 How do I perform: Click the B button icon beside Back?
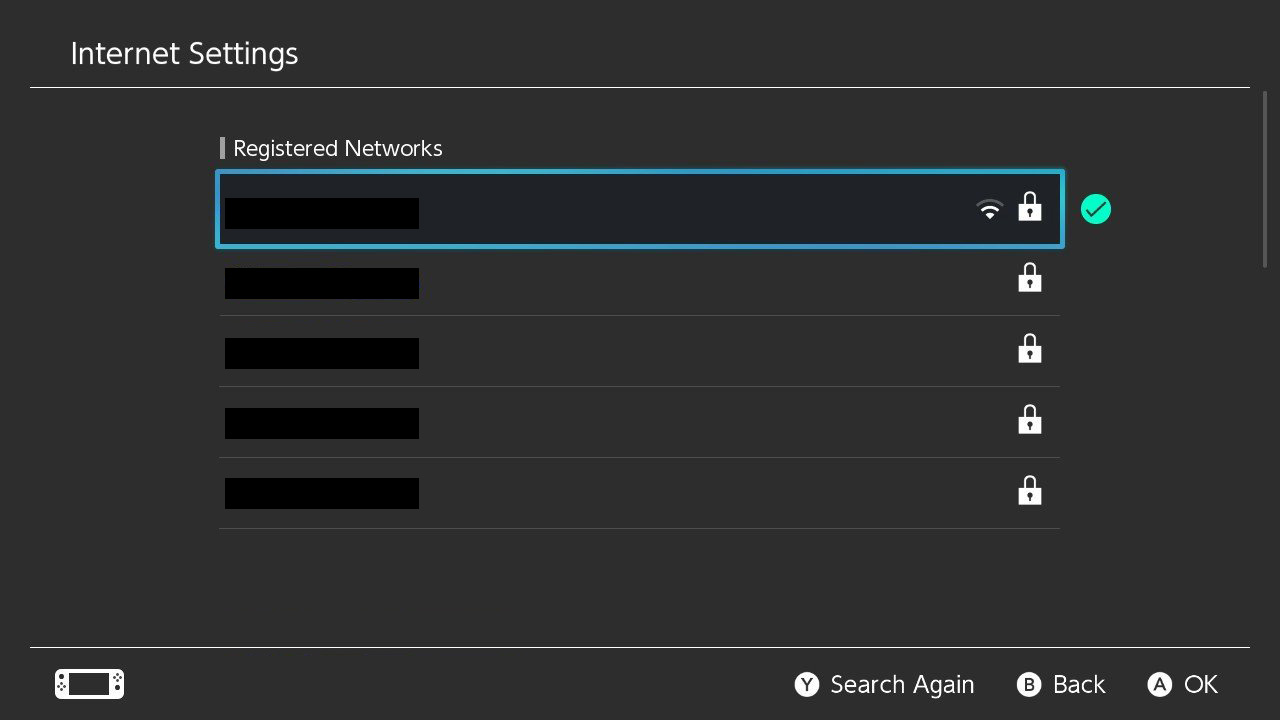click(x=1029, y=684)
